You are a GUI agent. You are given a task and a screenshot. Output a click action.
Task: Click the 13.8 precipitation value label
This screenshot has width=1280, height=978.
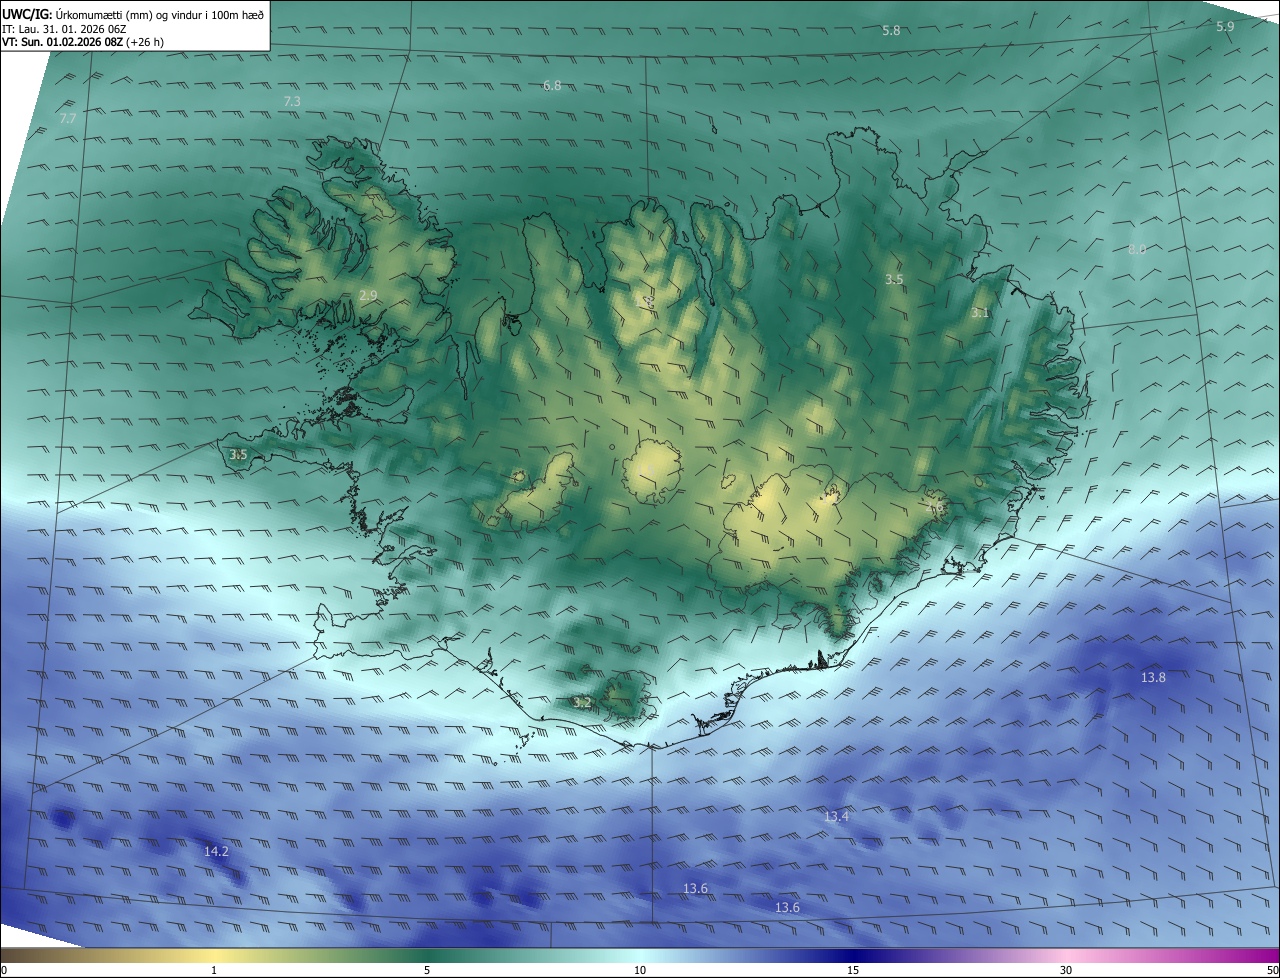coord(1153,677)
